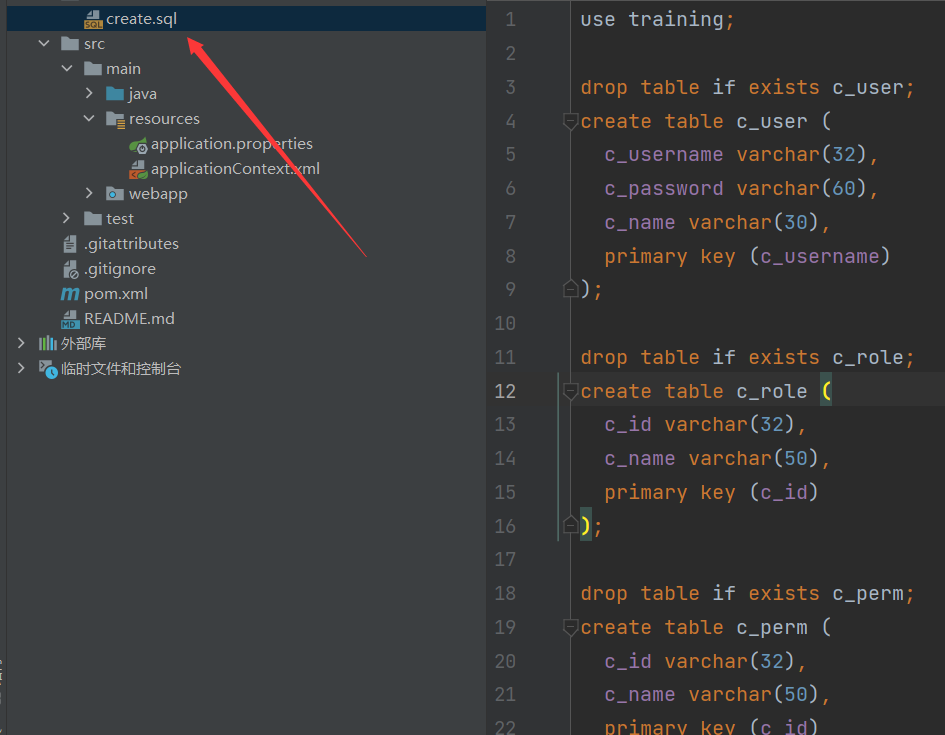Expand the 外部库 node

[x=21, y=343]
